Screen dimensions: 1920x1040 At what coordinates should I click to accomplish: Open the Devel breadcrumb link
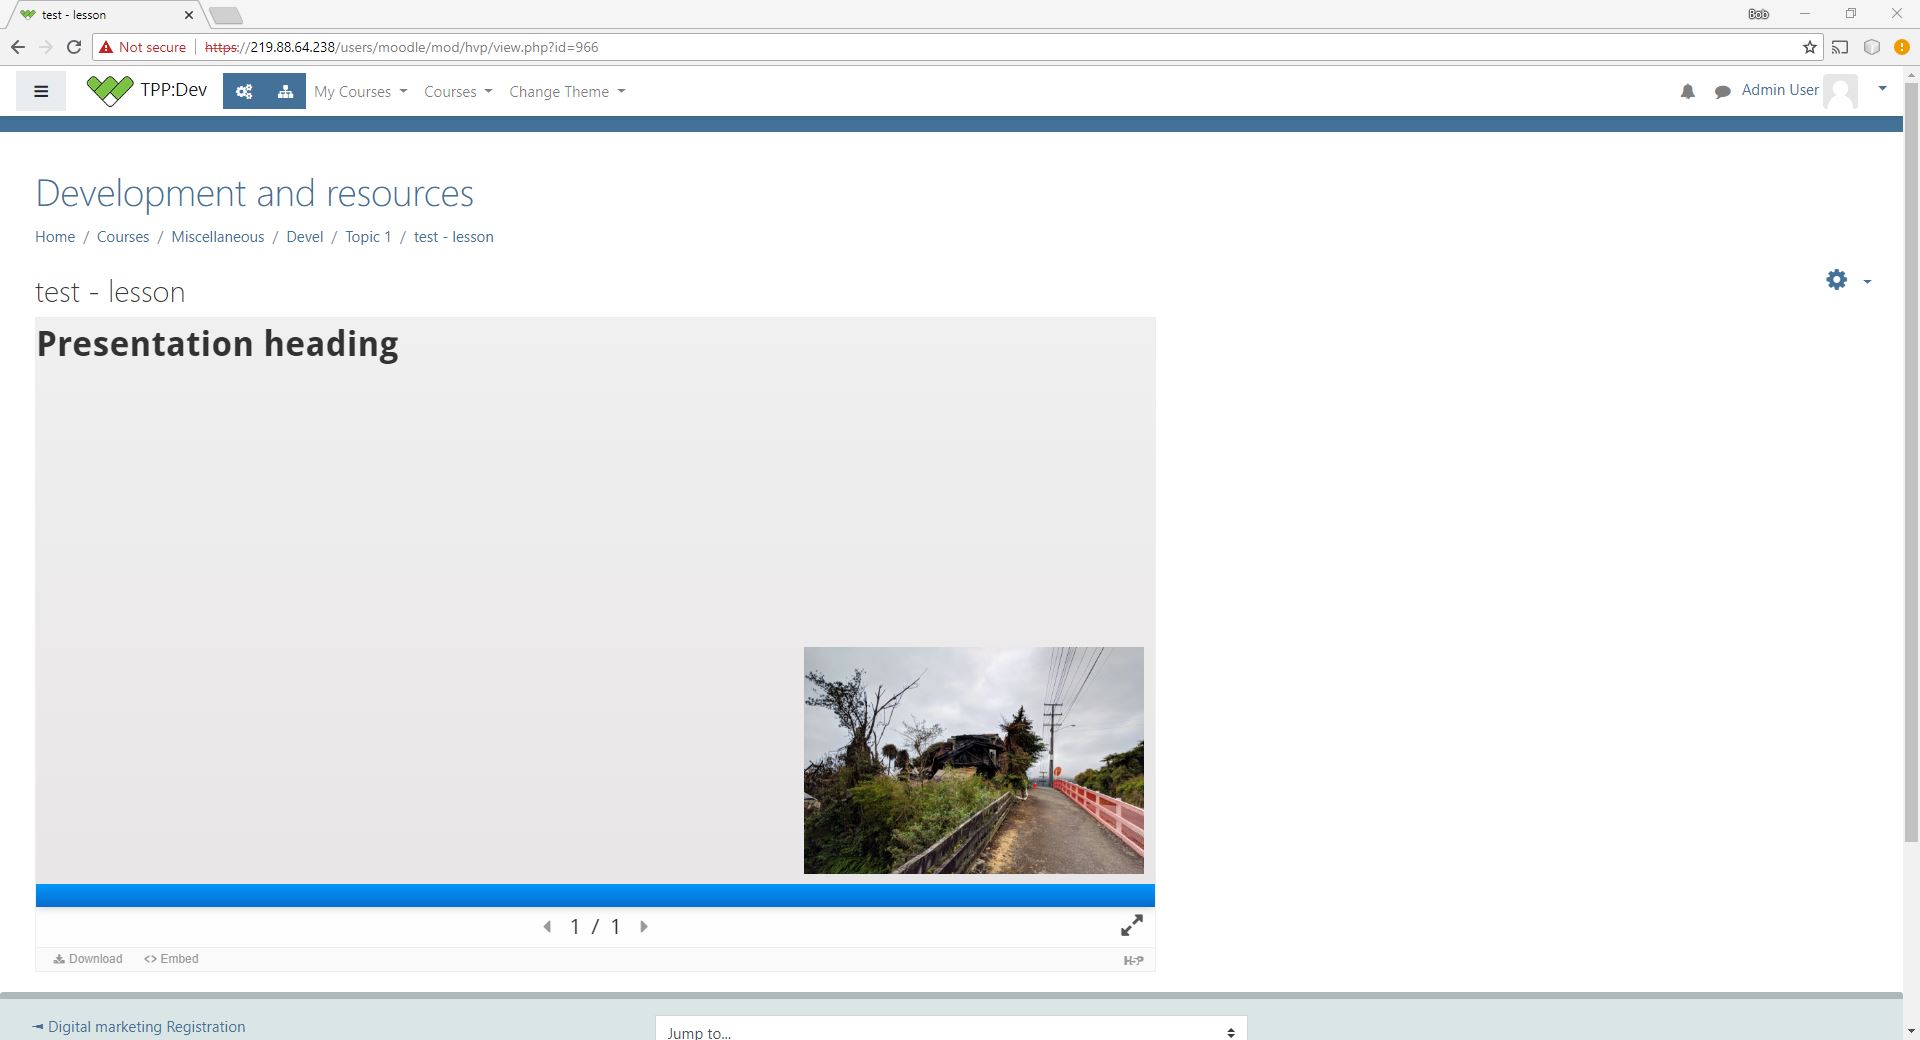tap(305, 237)
